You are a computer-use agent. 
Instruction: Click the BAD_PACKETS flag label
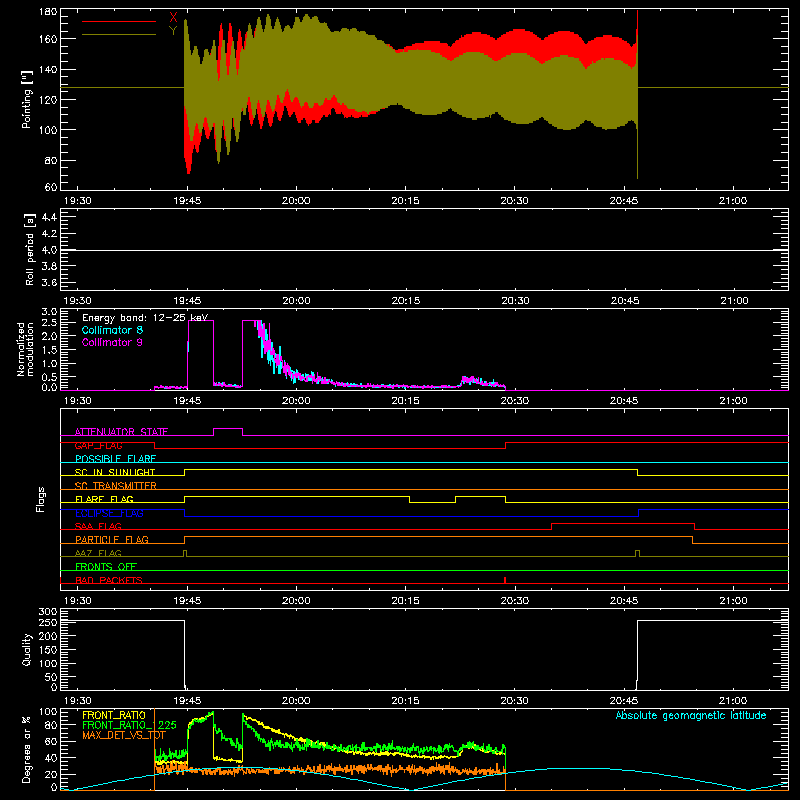109,580
